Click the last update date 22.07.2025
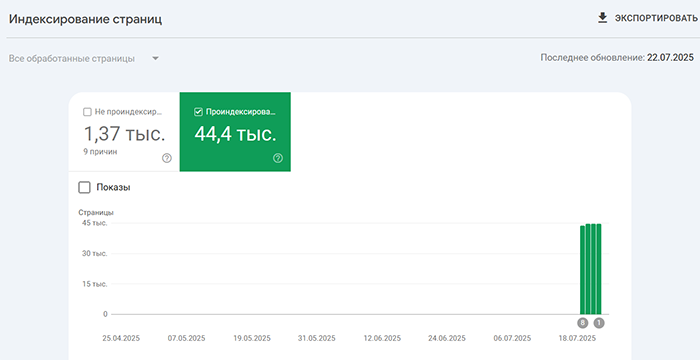 (671, 58)
